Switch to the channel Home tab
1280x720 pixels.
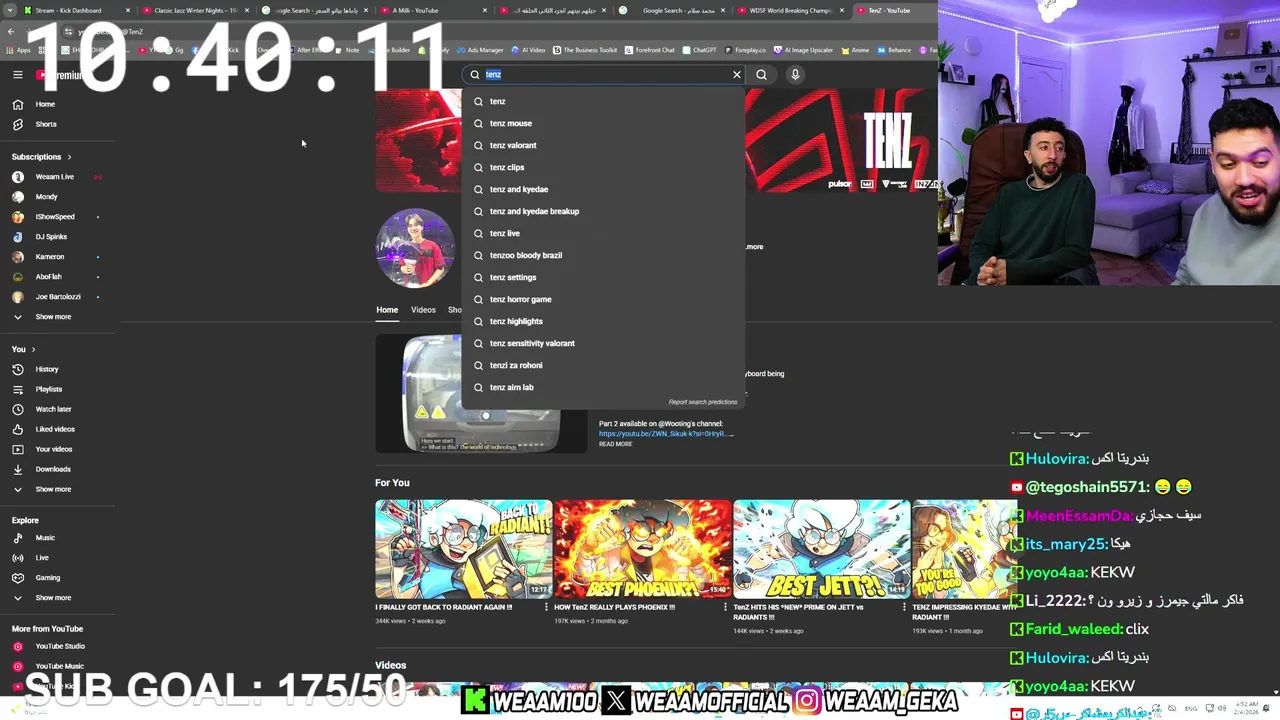(387, 310)
